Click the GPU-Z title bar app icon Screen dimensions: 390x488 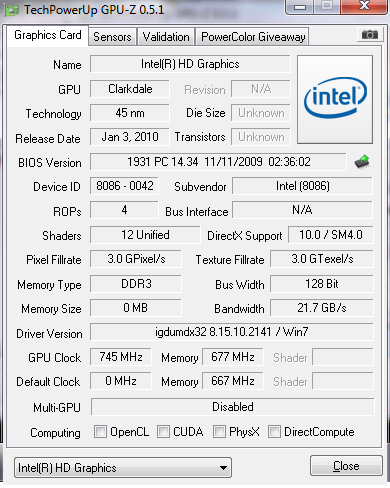(12, 10)
